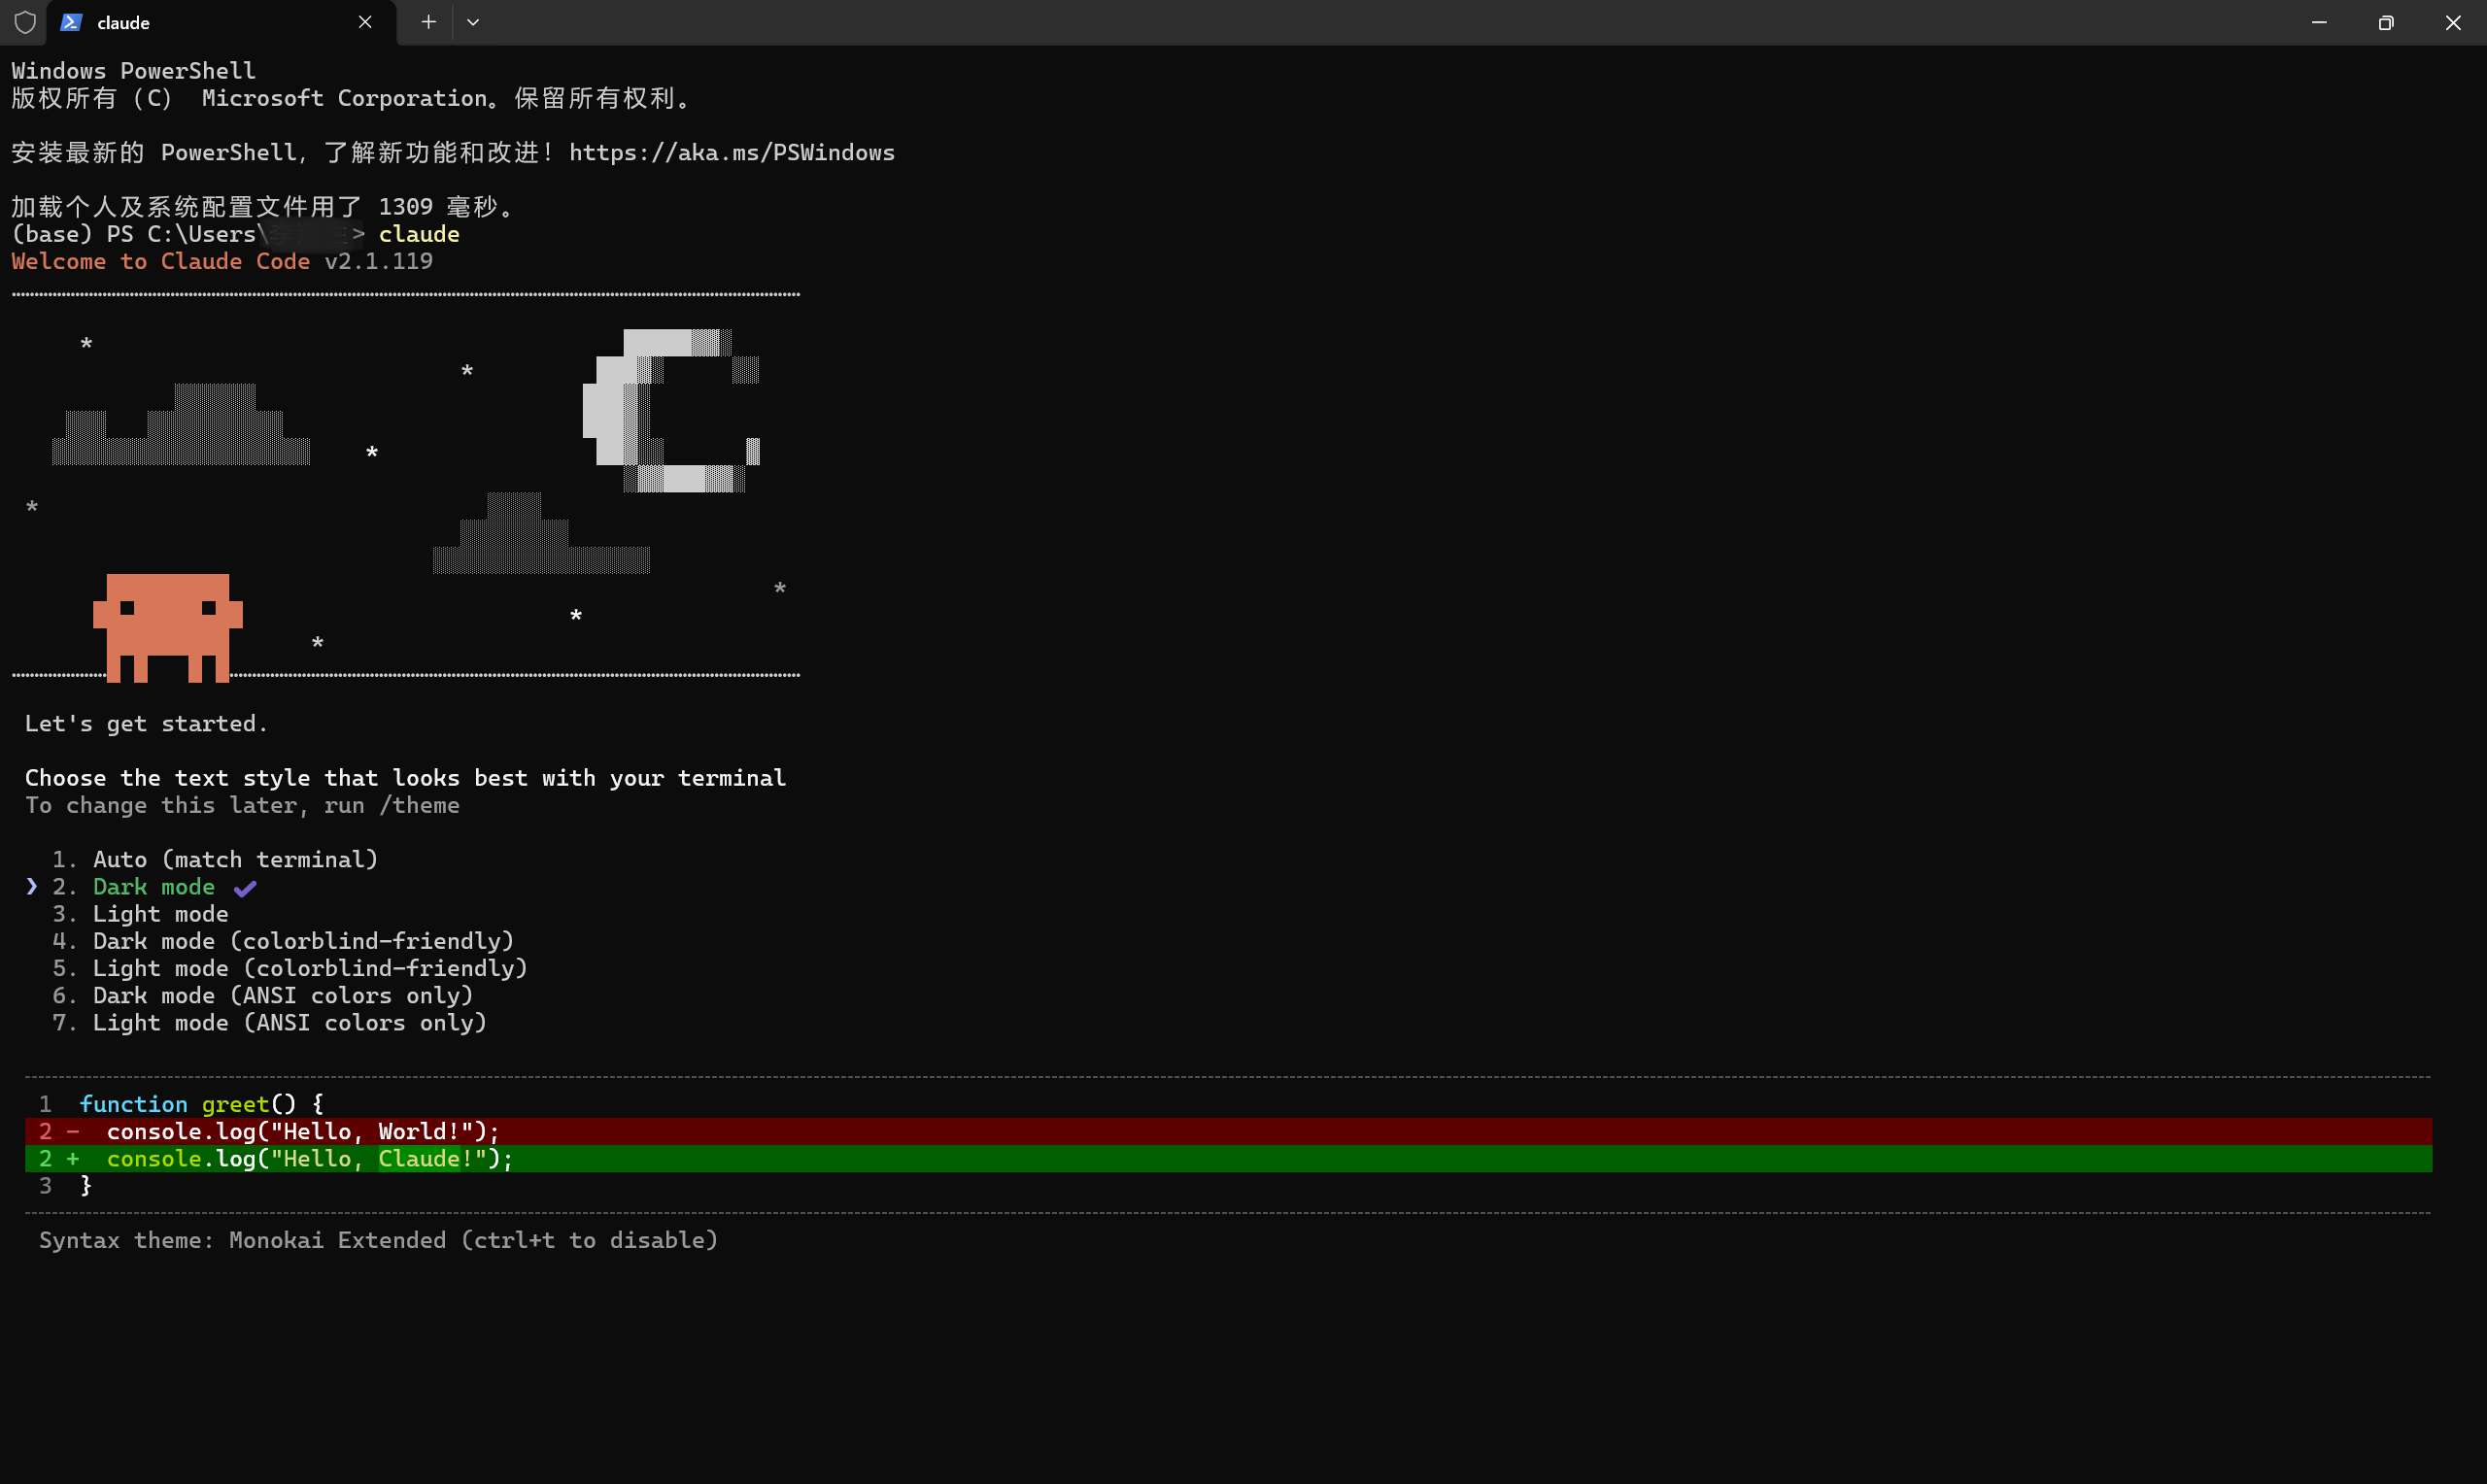Image resolution: width=2487 pixels, height=1484 pixels.
Task: Select Dark mode (colorblind-friendly)
Action: 302,941
